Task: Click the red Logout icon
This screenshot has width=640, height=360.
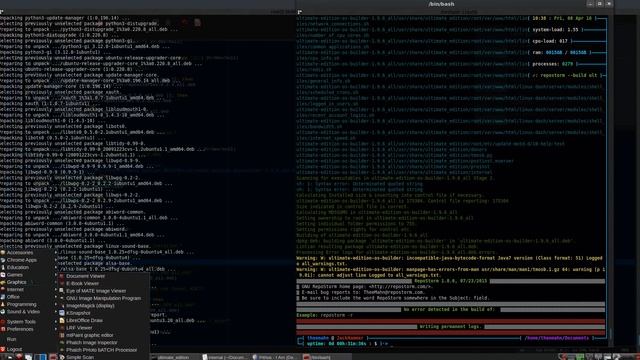Action: tap(3, 349)
